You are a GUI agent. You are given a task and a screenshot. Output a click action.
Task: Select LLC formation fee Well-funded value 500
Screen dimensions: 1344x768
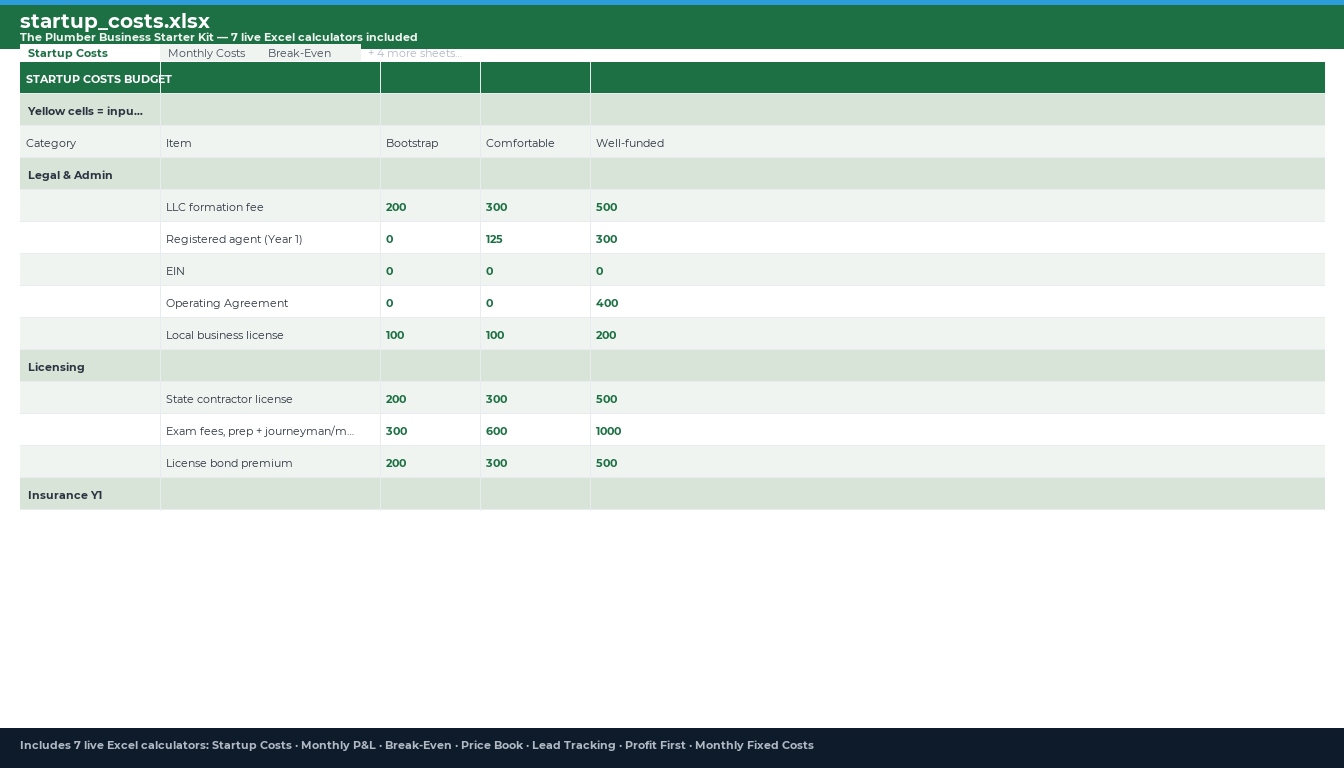tap(957, 206)
